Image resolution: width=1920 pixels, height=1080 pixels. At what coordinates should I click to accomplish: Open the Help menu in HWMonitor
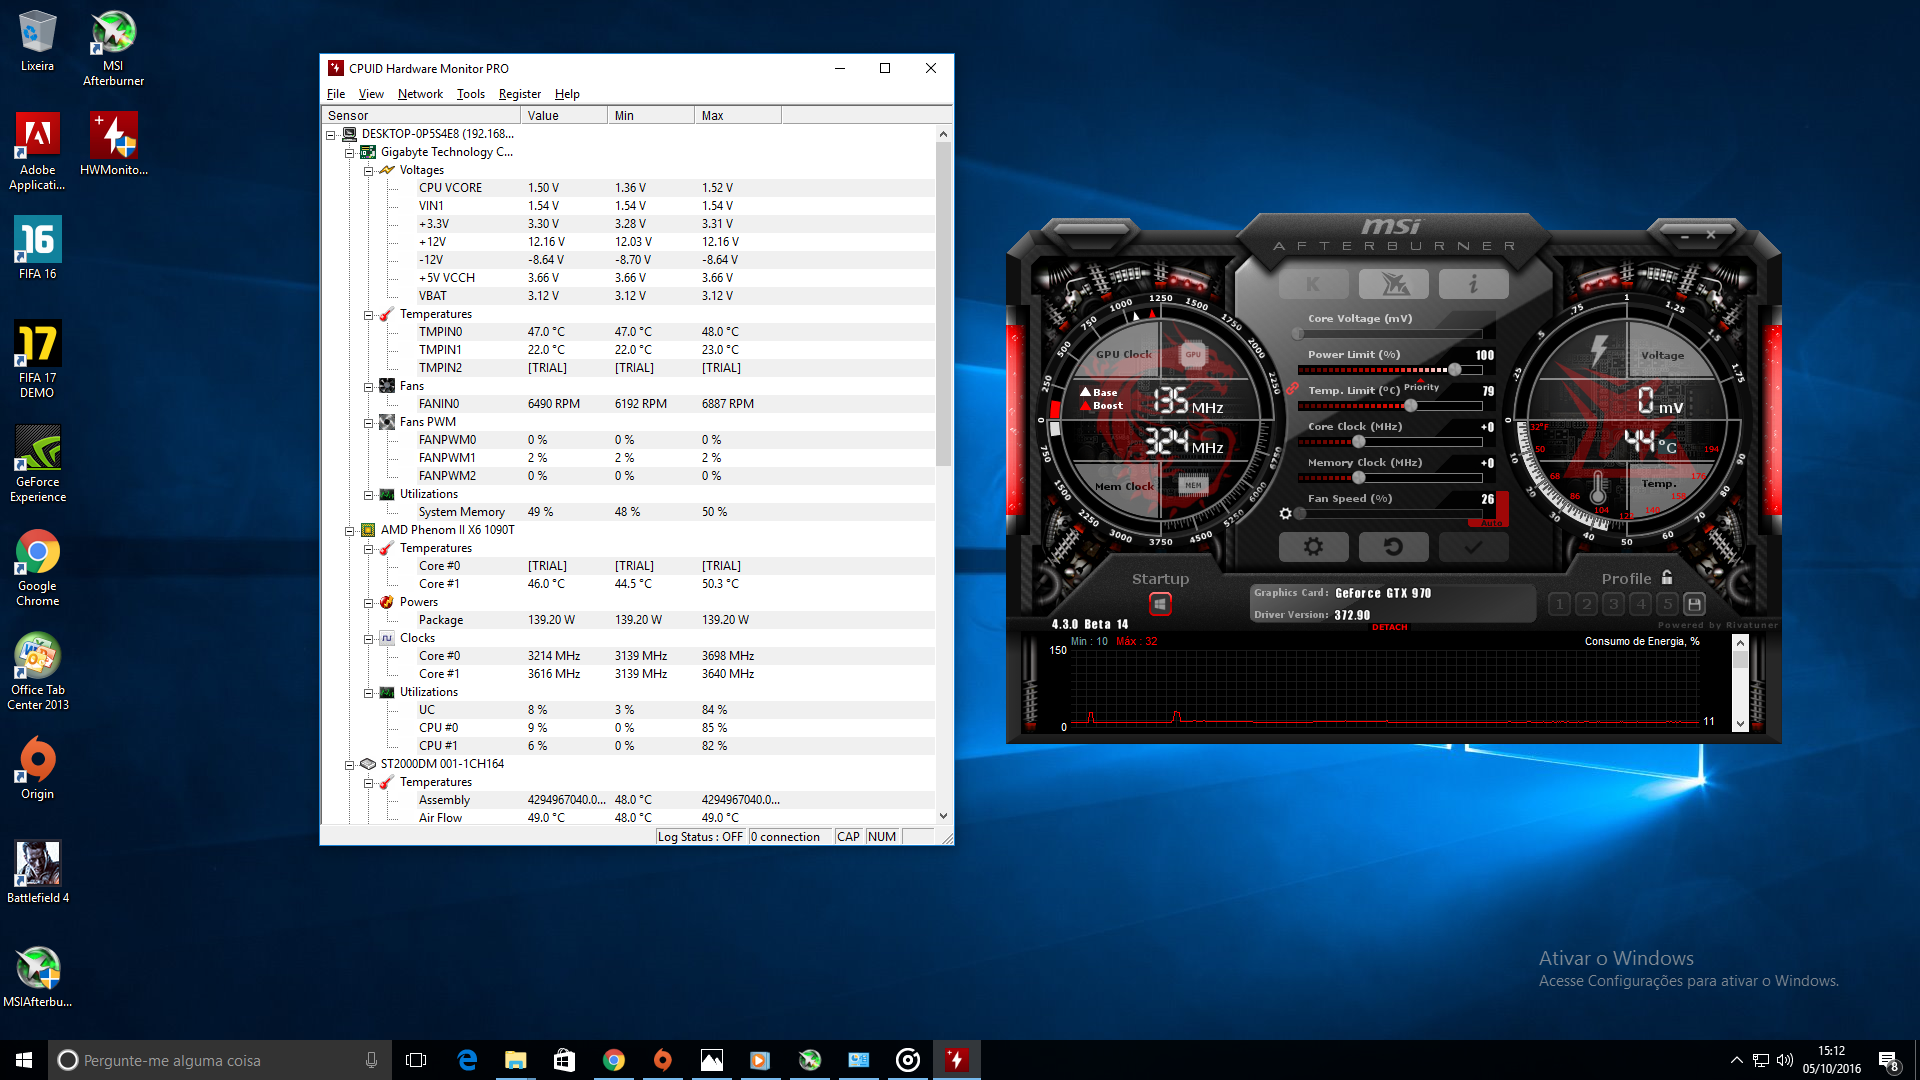click(x=567, y=94)
